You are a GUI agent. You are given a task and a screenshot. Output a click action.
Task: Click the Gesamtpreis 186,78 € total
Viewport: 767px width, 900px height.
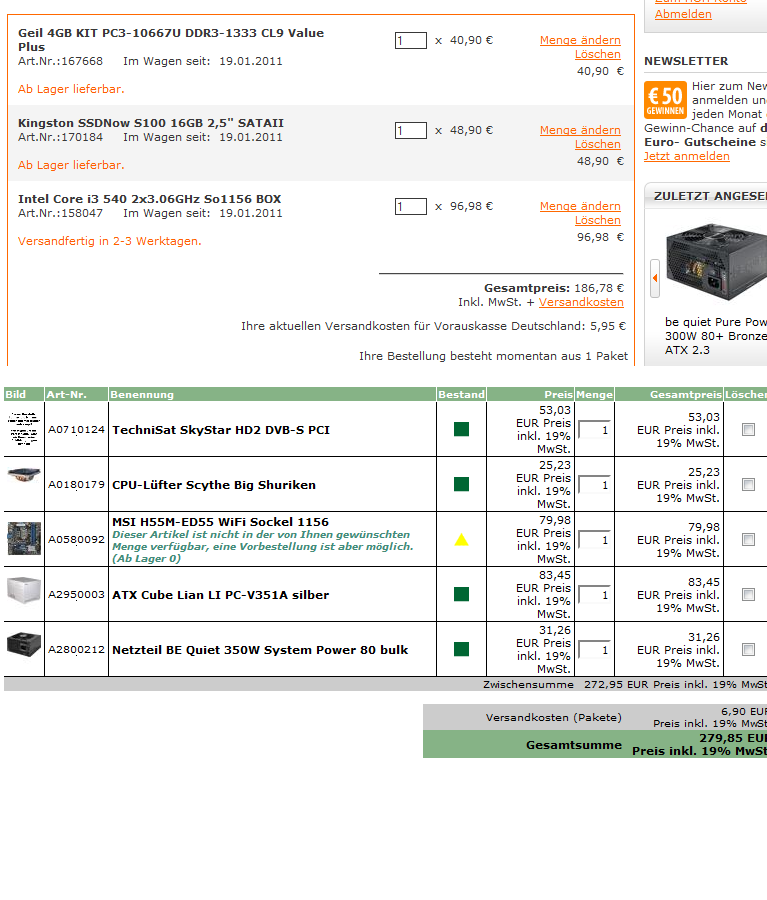click(x=554, y=288)
